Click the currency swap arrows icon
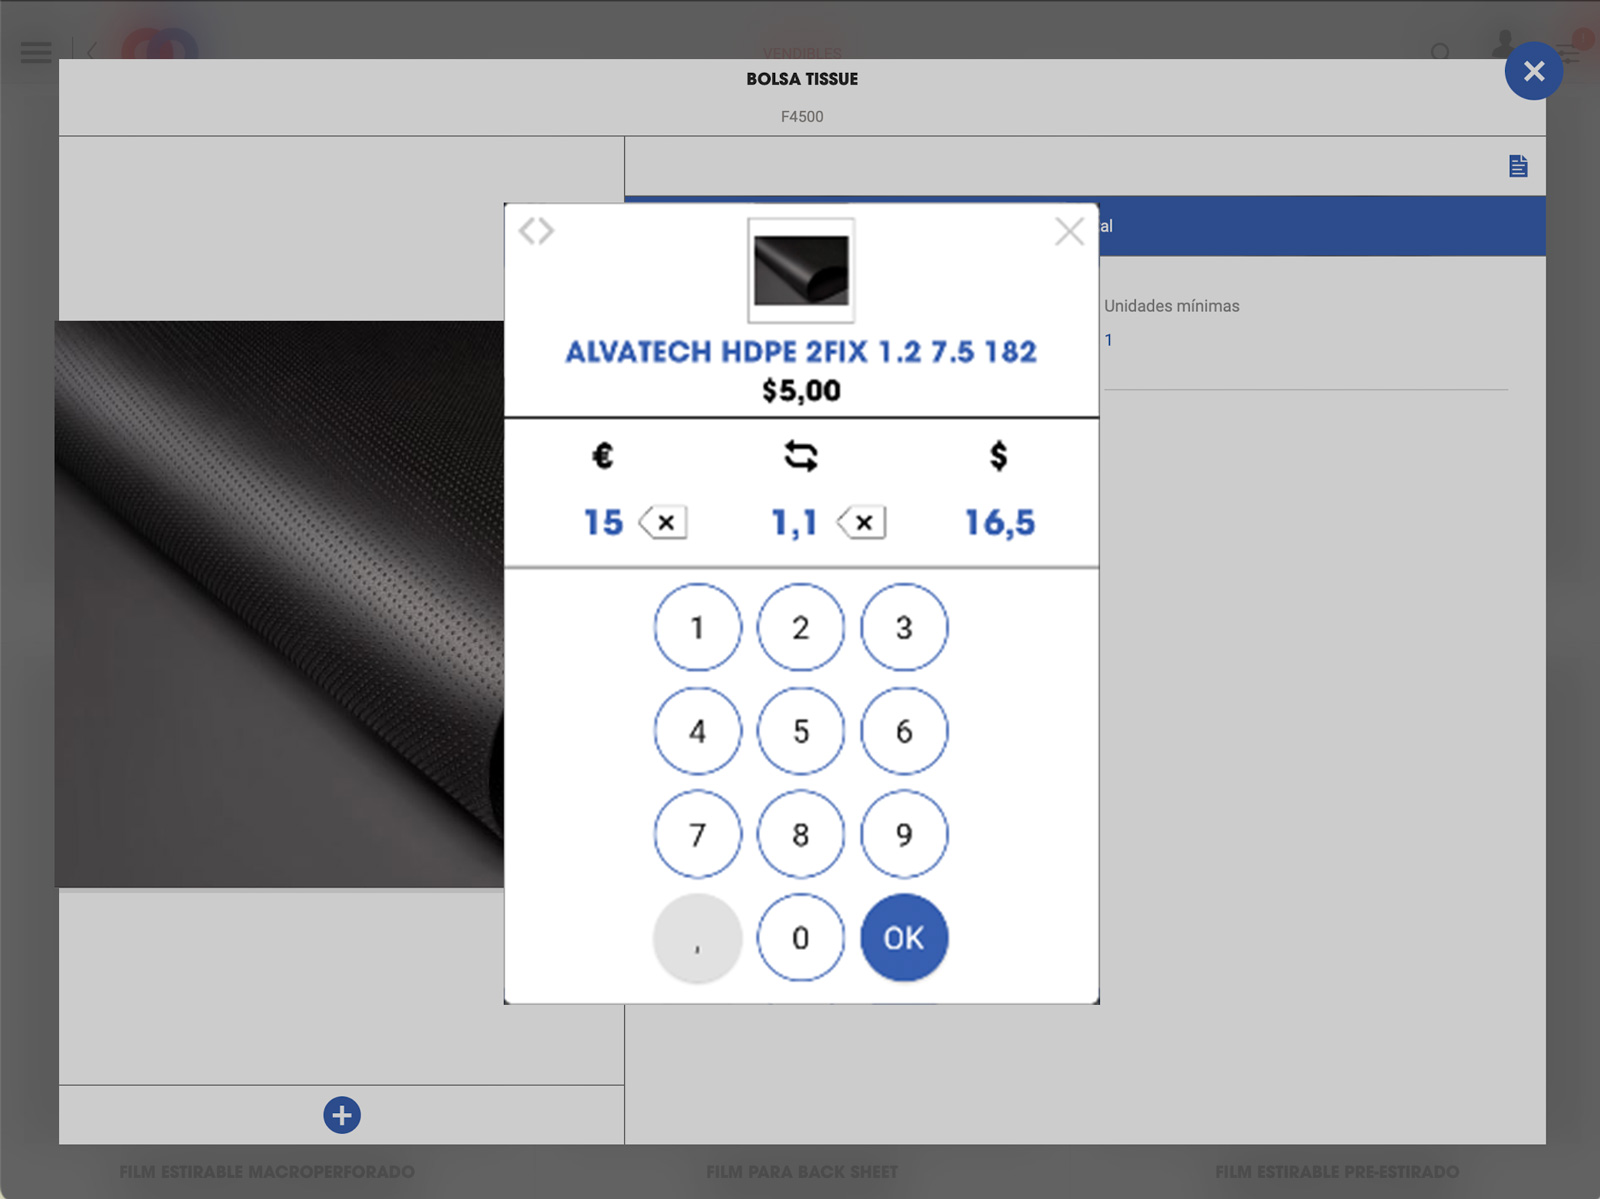Screen dimensions: 1600x1199 point(801,456)
